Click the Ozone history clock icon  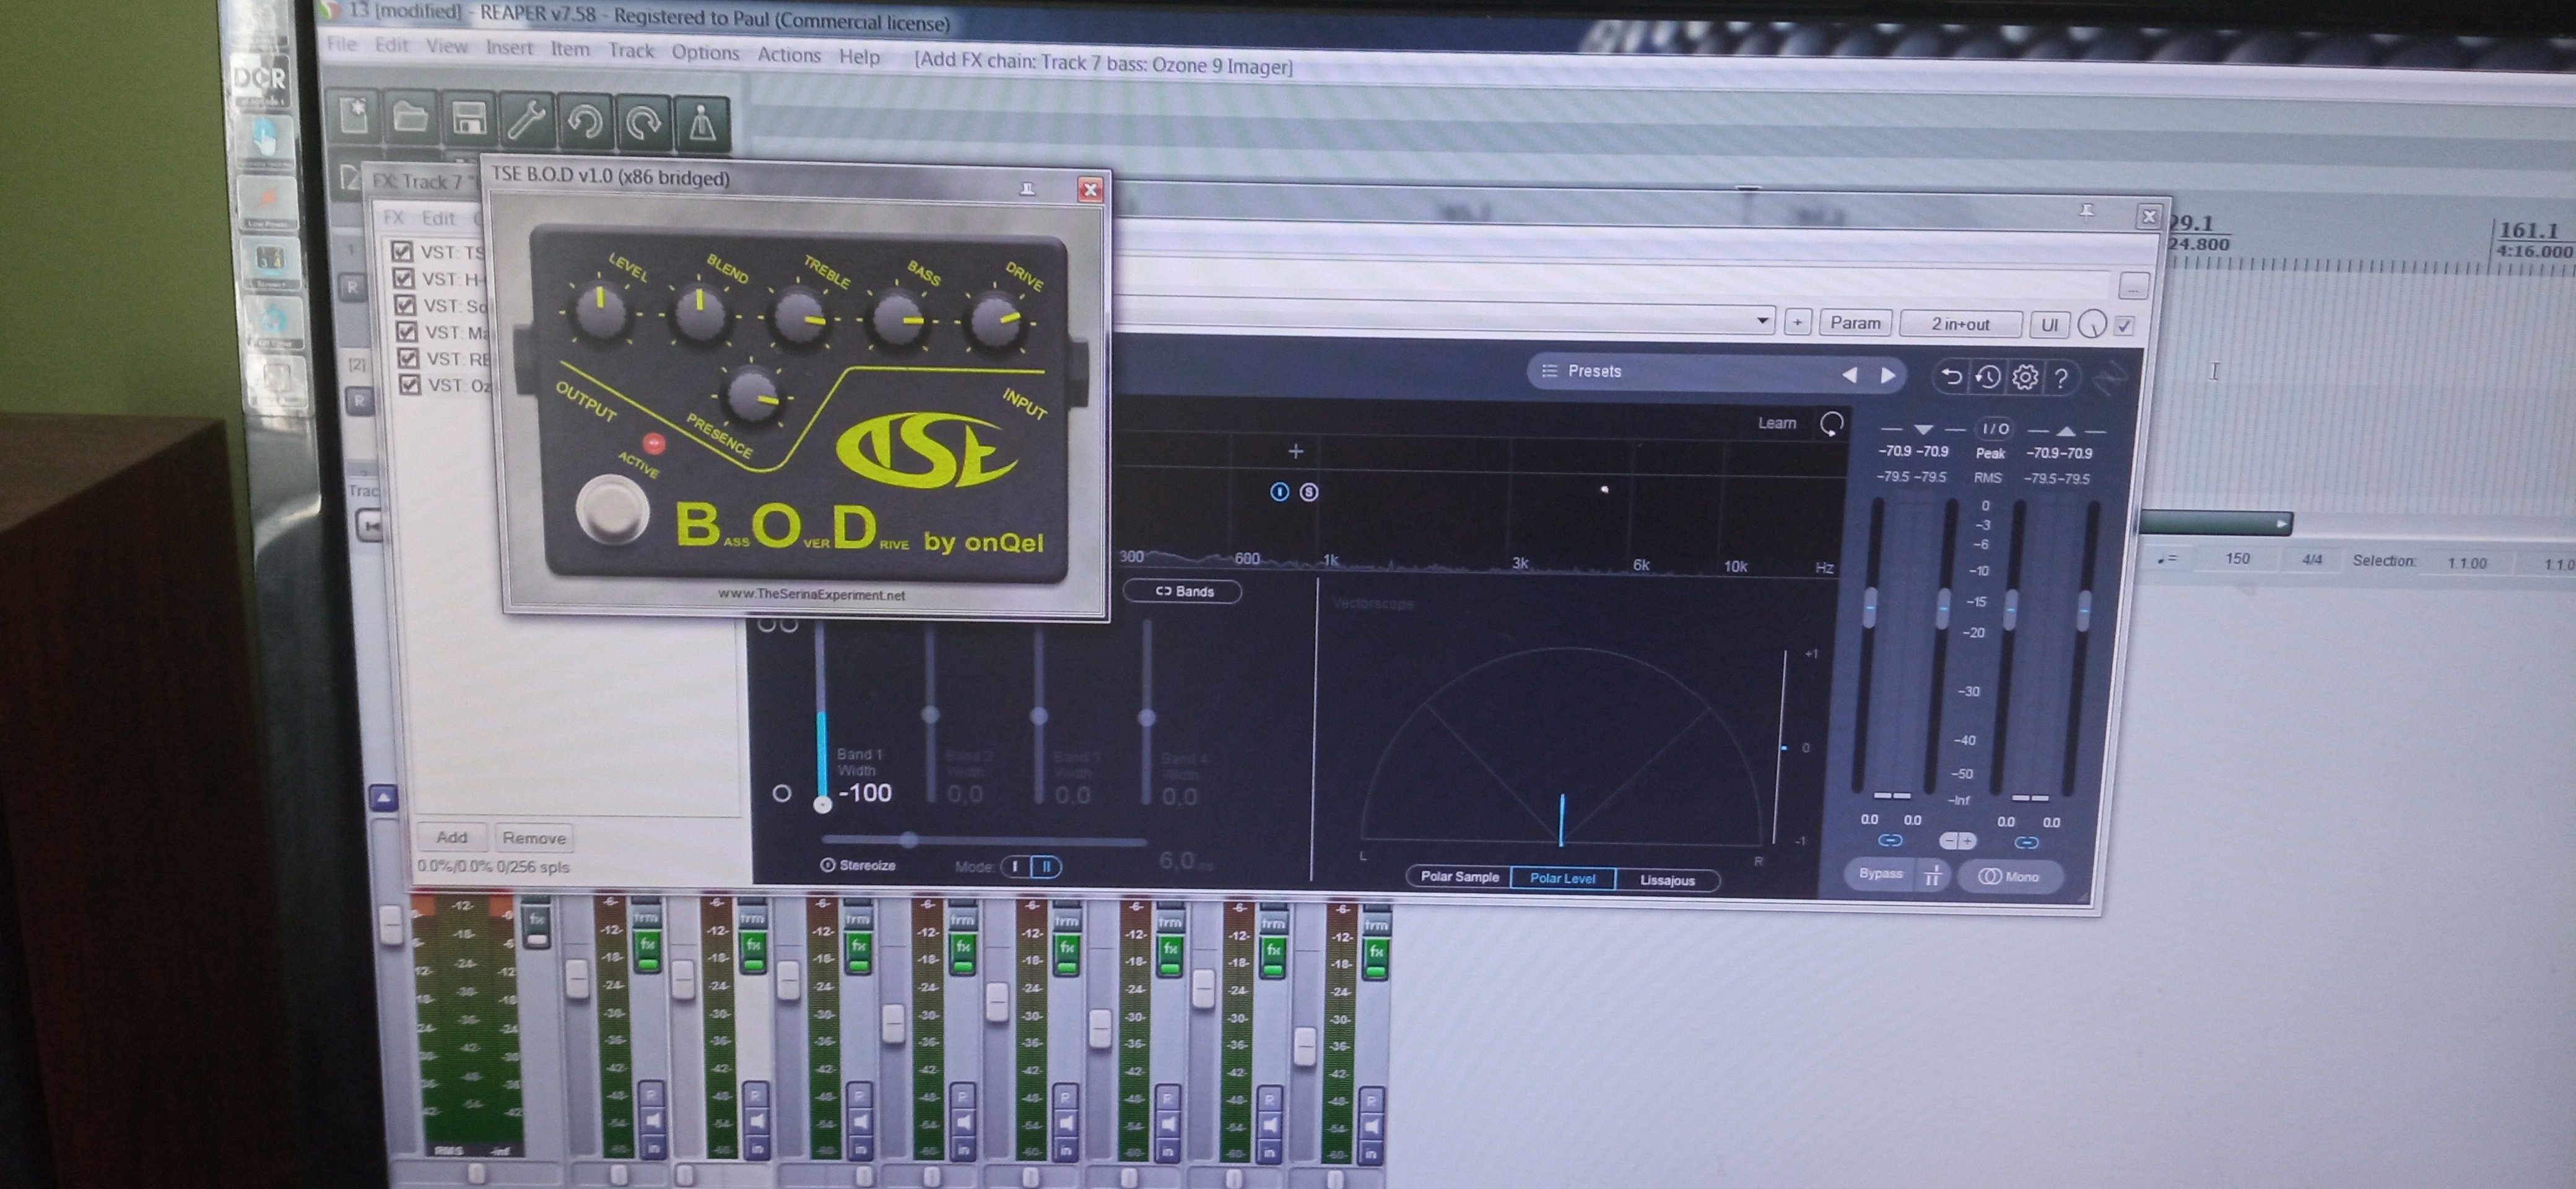[1988, 377]
